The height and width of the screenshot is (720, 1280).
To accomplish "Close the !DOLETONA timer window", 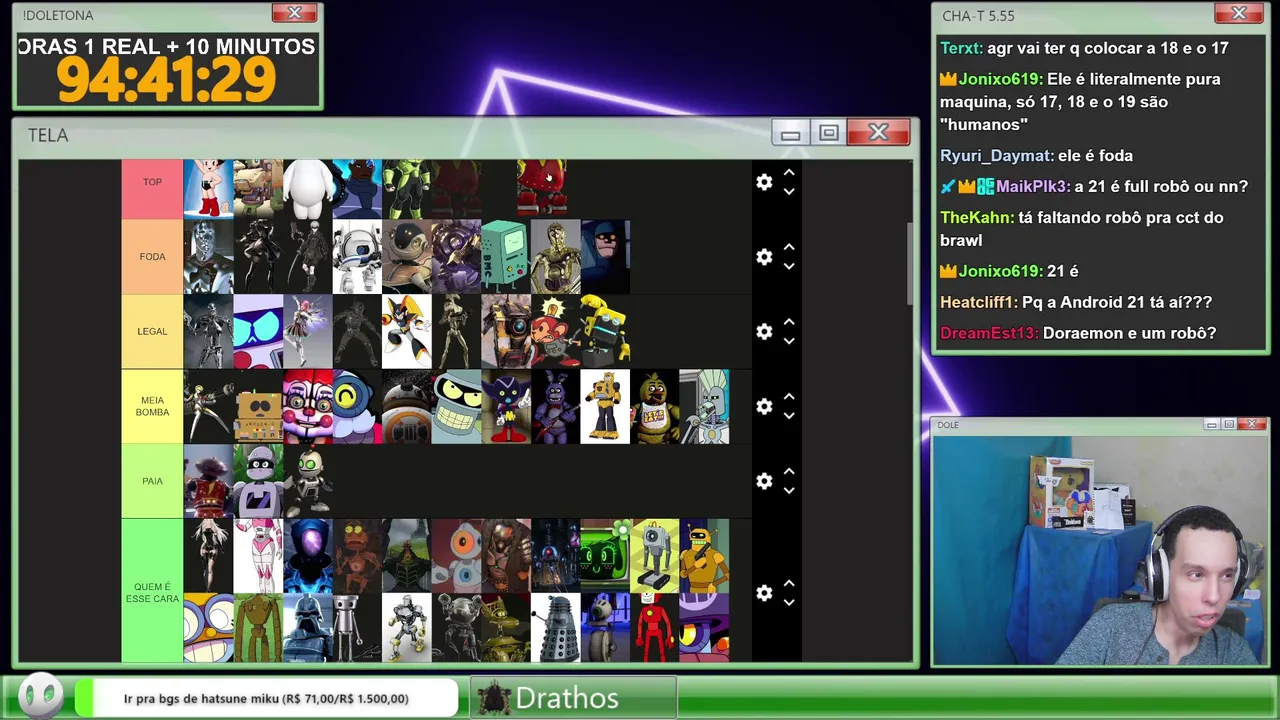I will 294,13.
